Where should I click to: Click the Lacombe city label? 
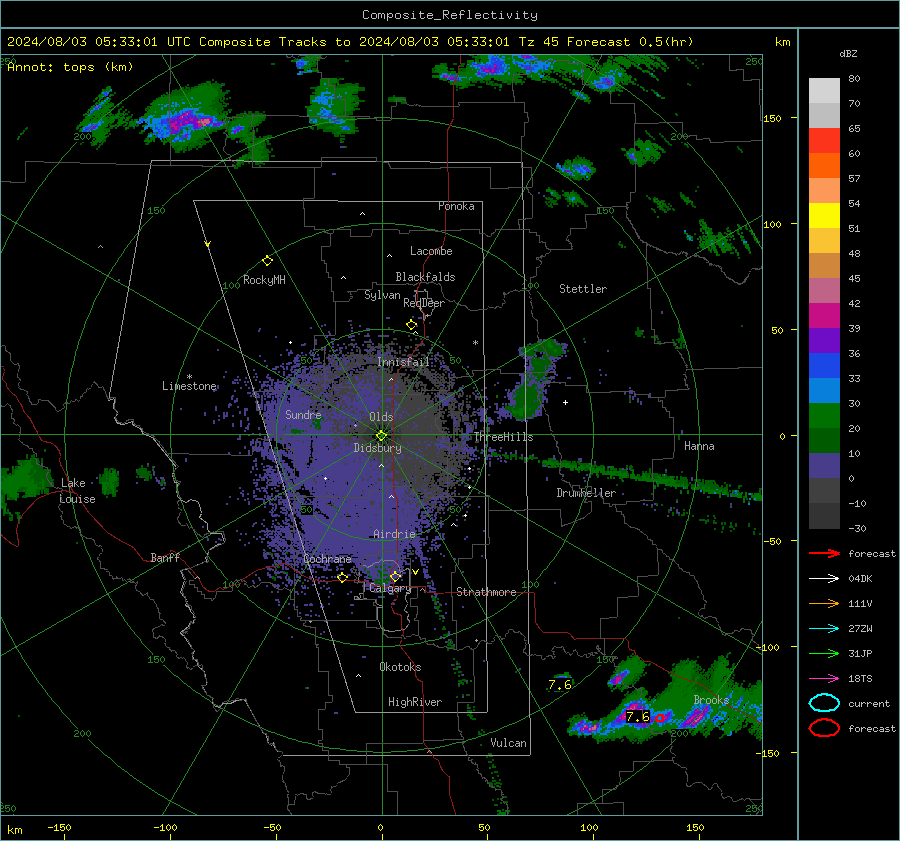(431, 251)
